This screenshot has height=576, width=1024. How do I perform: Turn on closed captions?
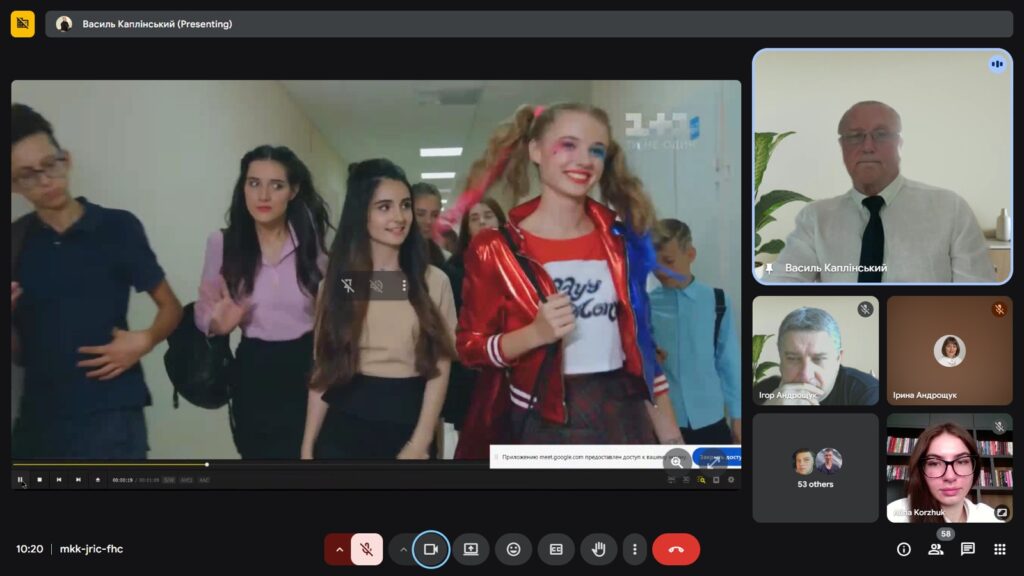coord(556,549)
